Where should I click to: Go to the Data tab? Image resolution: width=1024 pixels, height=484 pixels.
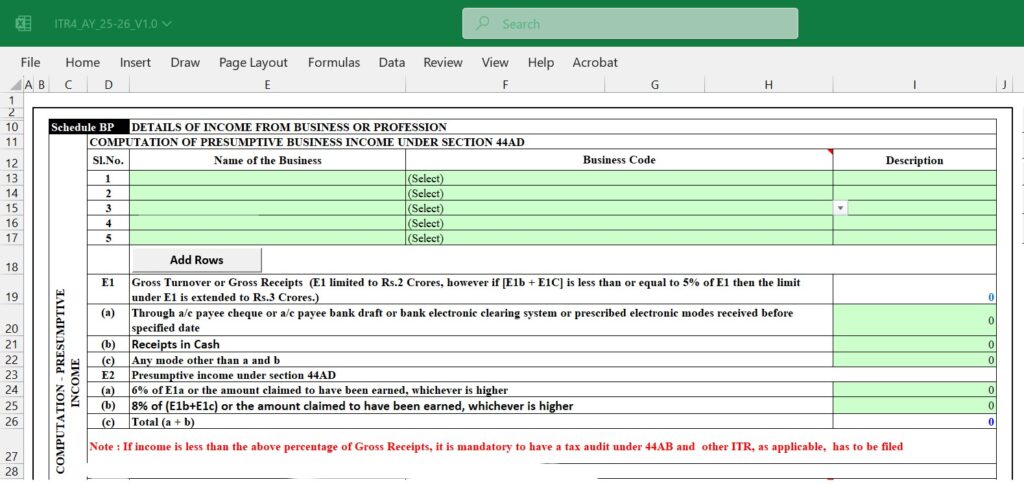[391, 62]
